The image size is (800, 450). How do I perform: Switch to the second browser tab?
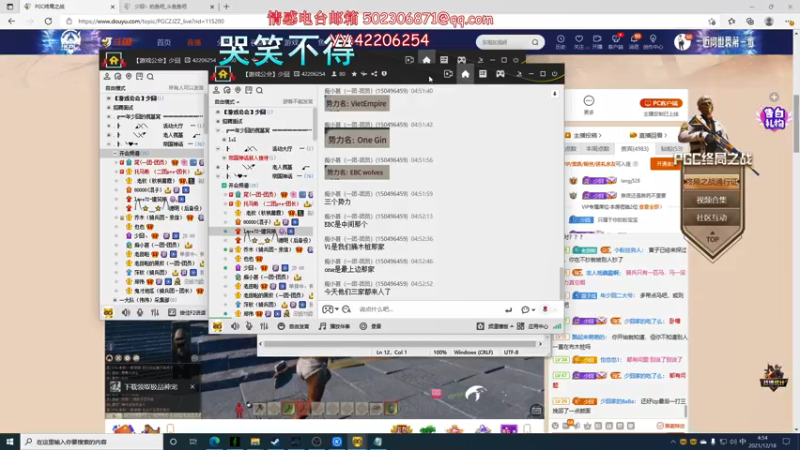point(168,7)
